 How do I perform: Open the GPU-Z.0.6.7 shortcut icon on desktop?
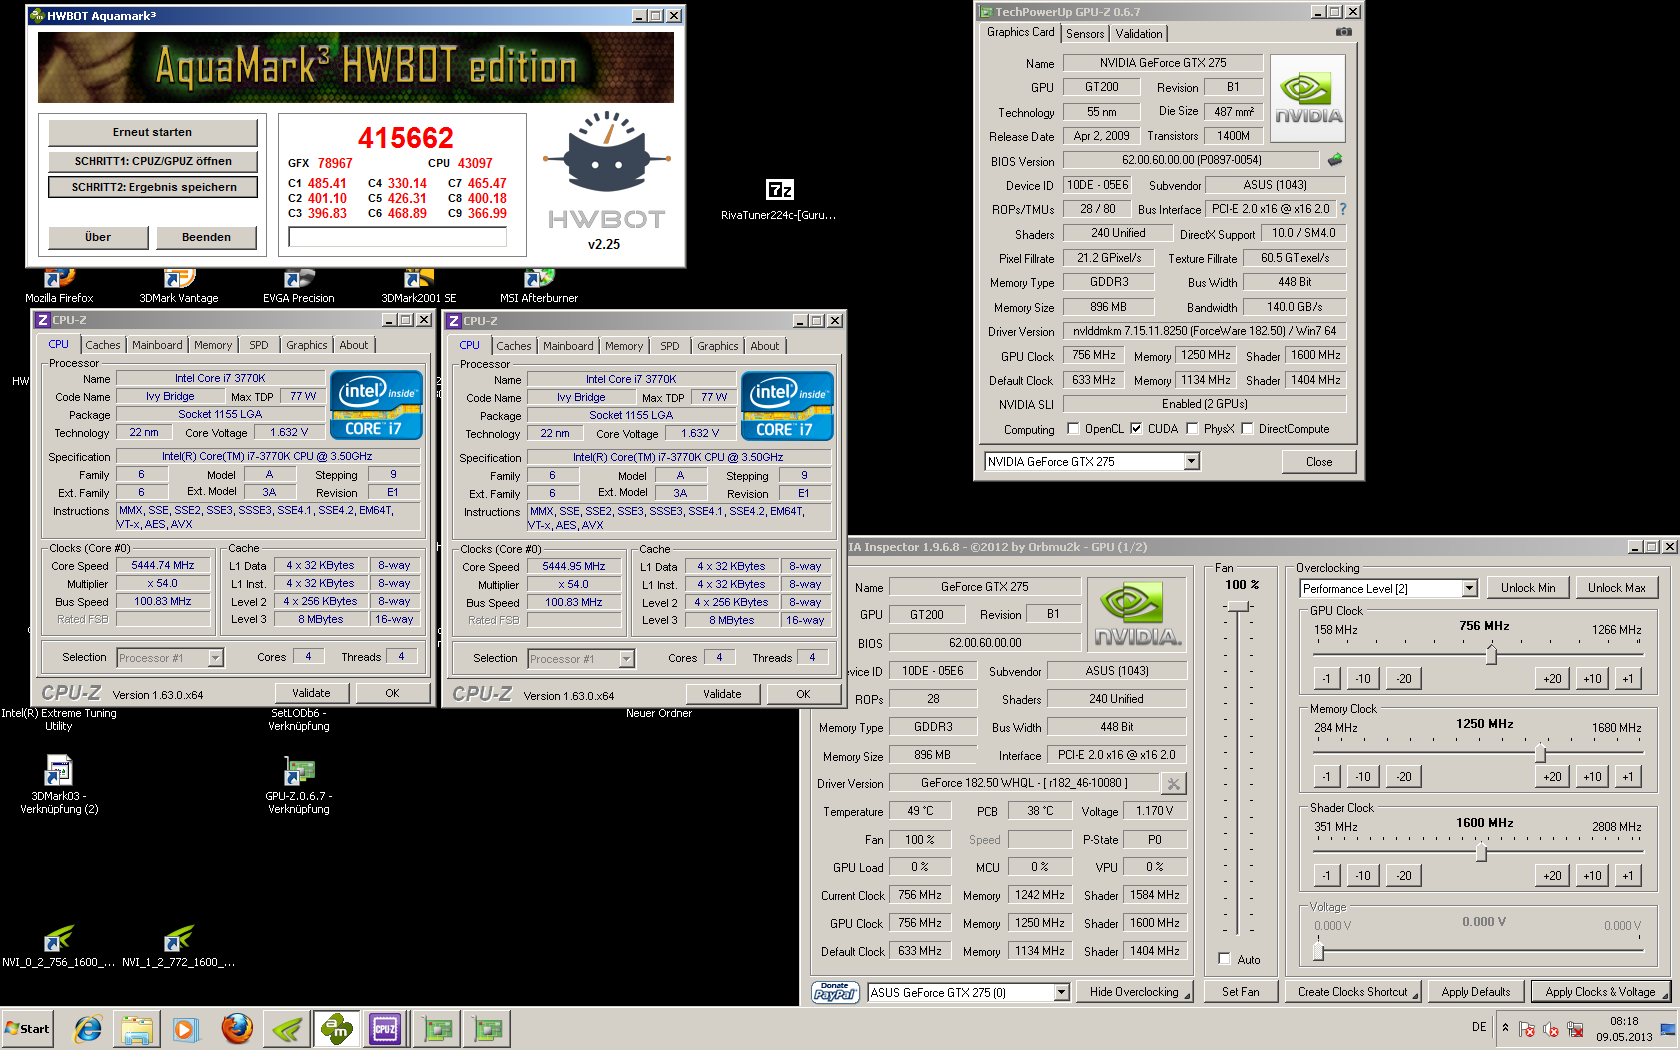coord(299,770)
